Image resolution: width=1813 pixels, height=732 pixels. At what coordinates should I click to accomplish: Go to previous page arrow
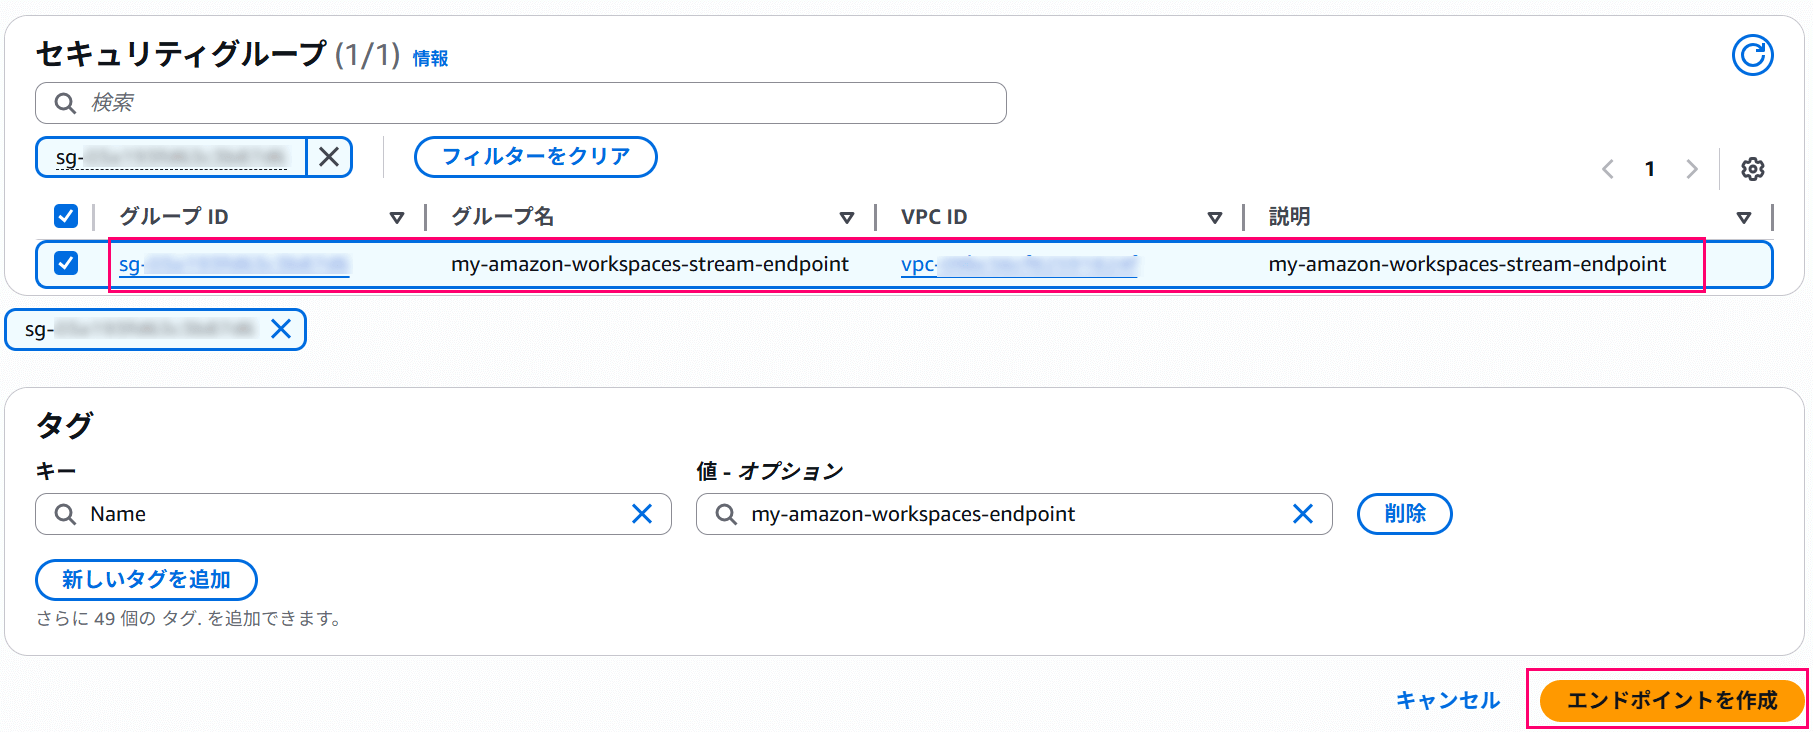1607,169
